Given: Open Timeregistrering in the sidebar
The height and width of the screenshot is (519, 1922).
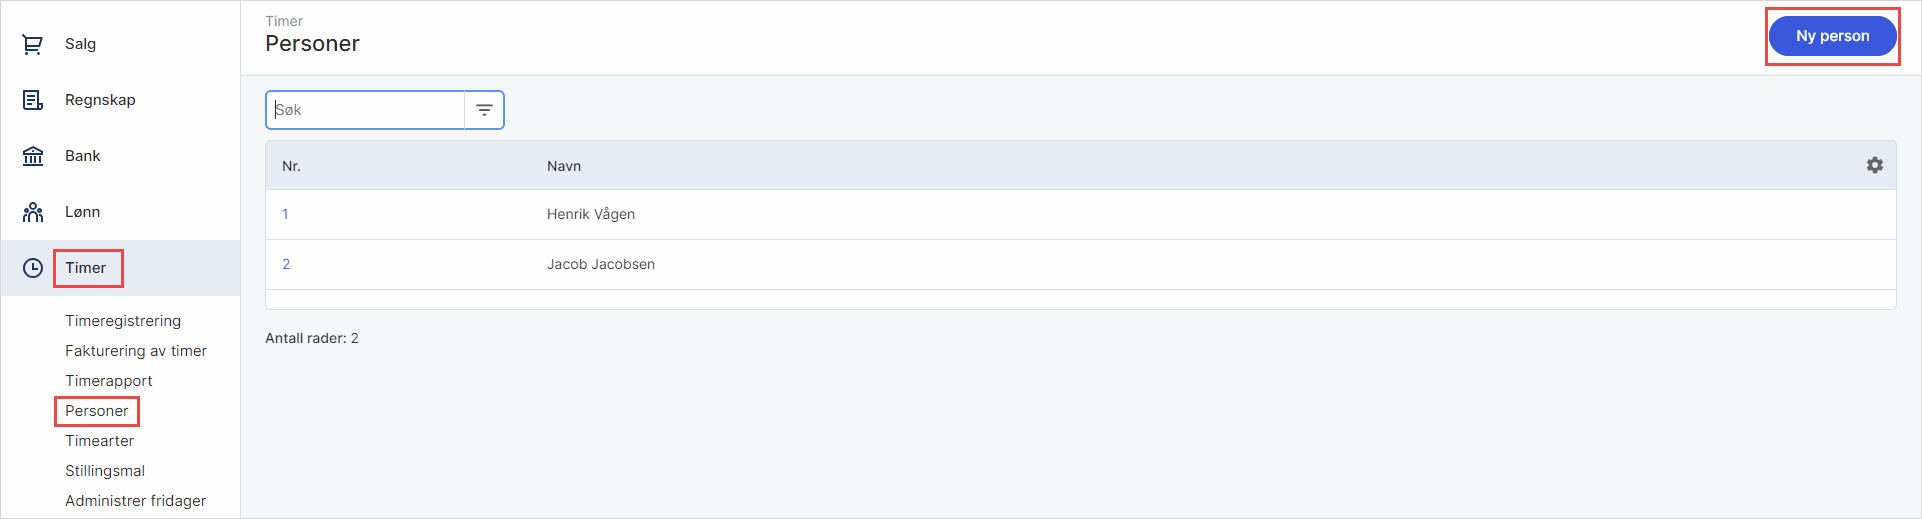Looking at the screenshot, I should (123, 321).
